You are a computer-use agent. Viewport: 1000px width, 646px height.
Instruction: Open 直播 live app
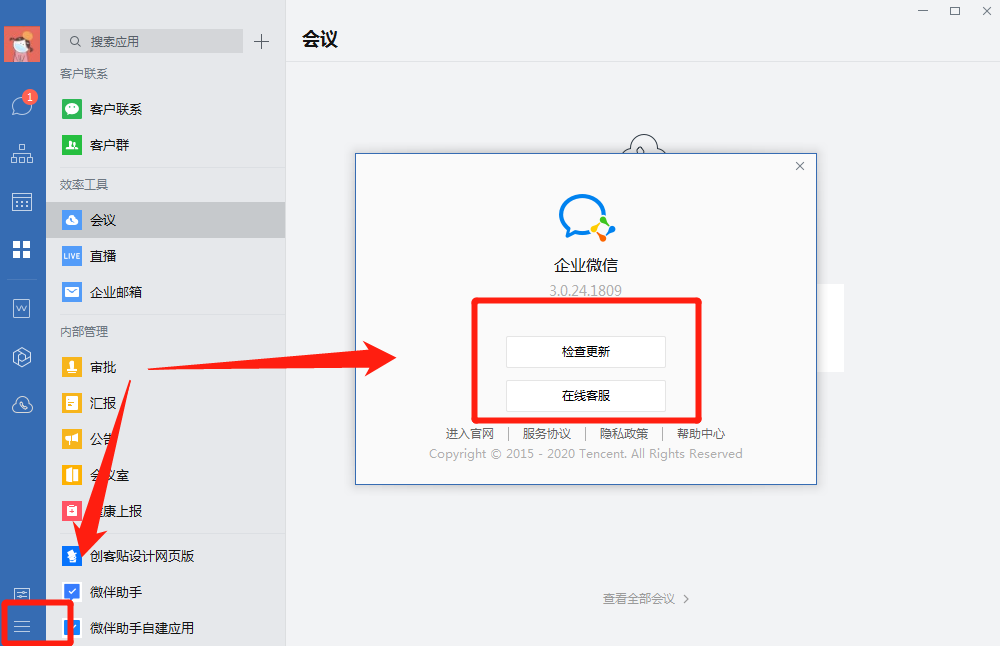tap(166, 256)
